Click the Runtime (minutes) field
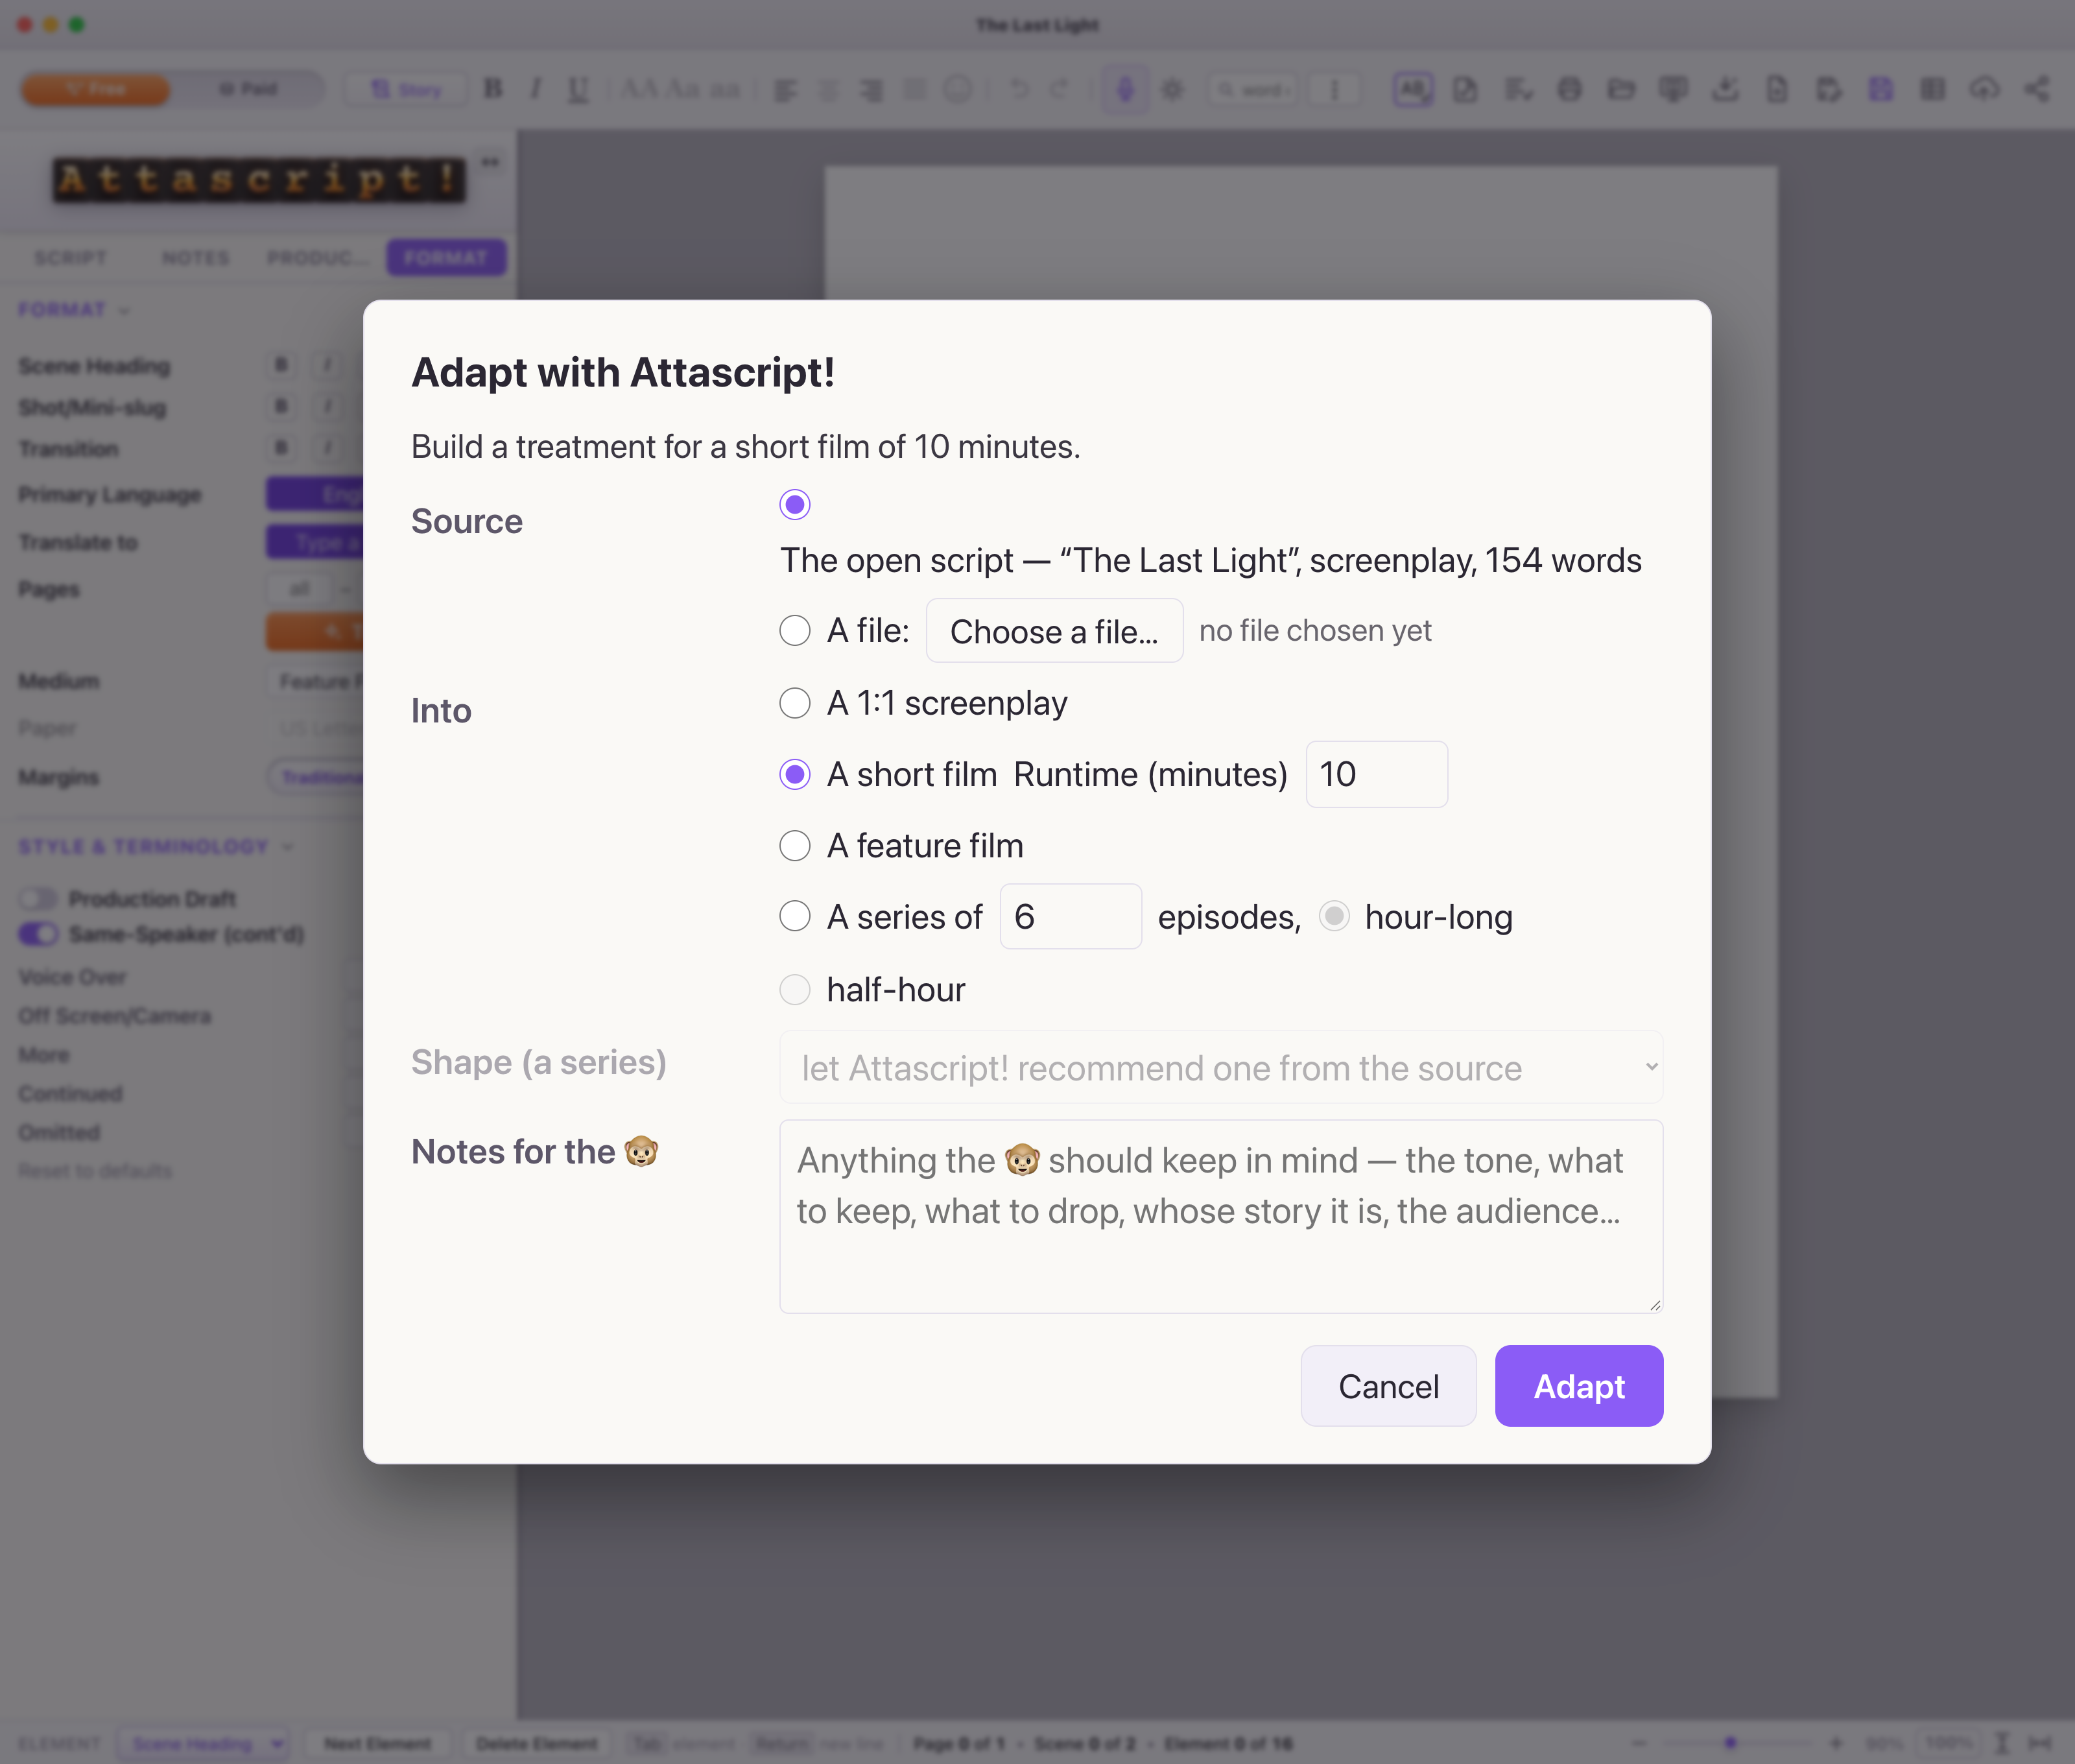Screen dimensions: 2075x1764 click(1376, 775)
